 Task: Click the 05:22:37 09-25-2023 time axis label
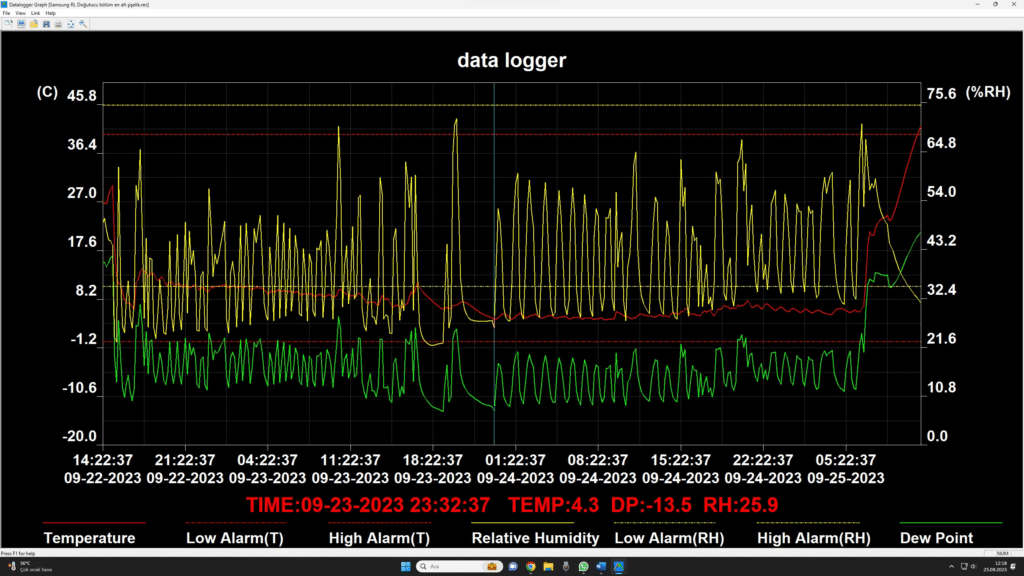846,469
